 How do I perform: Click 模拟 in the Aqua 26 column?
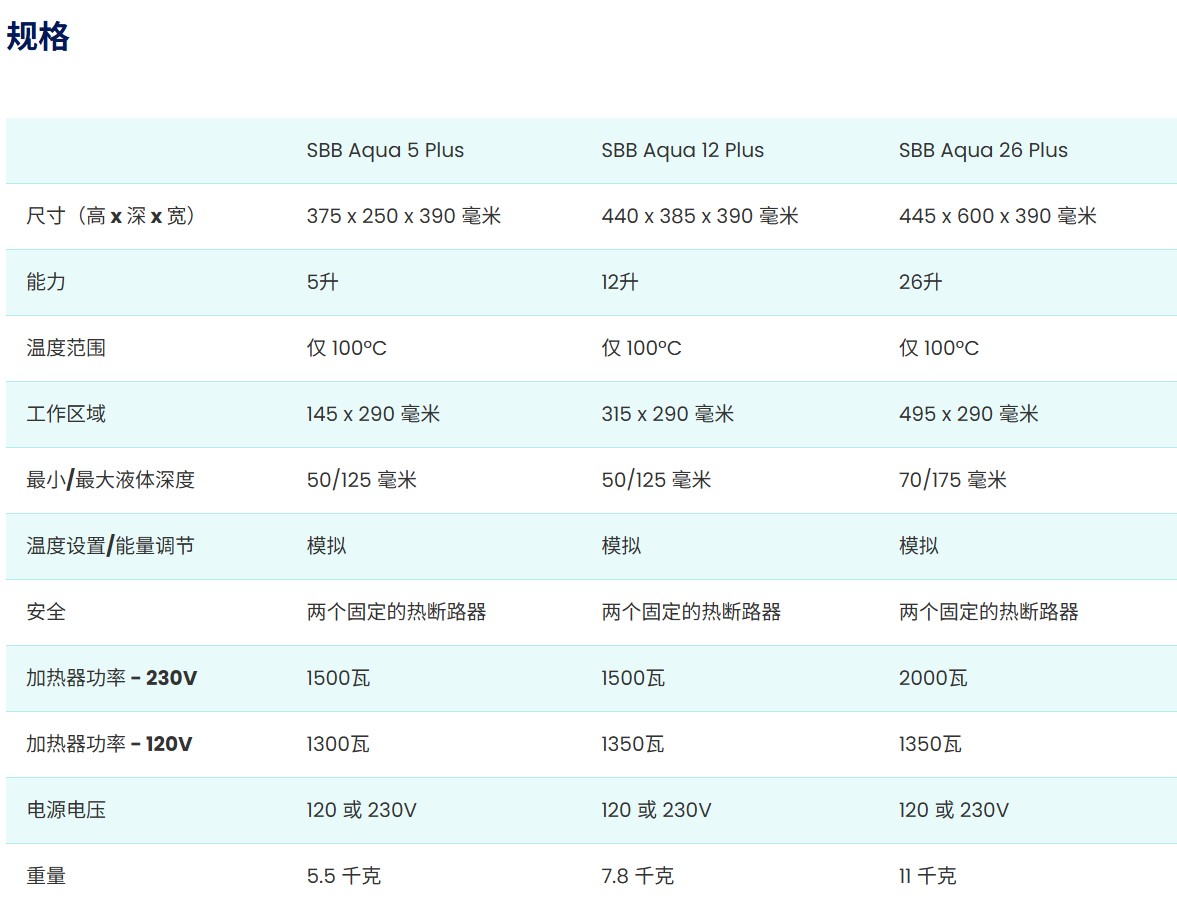[919, 546]
